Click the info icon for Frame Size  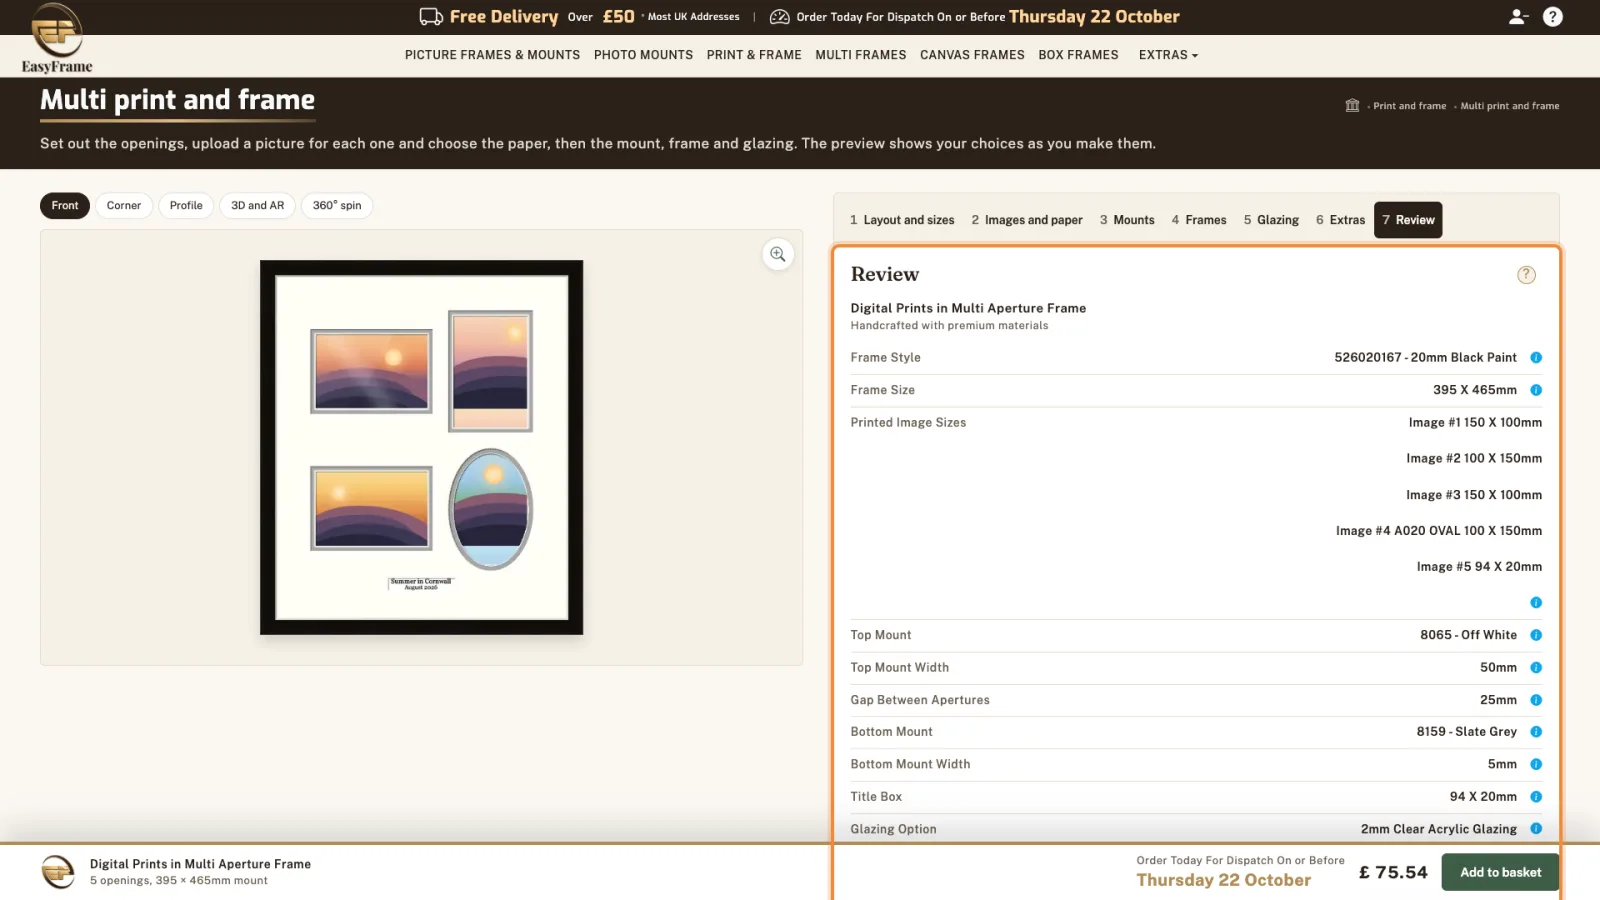click(1536, 390)
